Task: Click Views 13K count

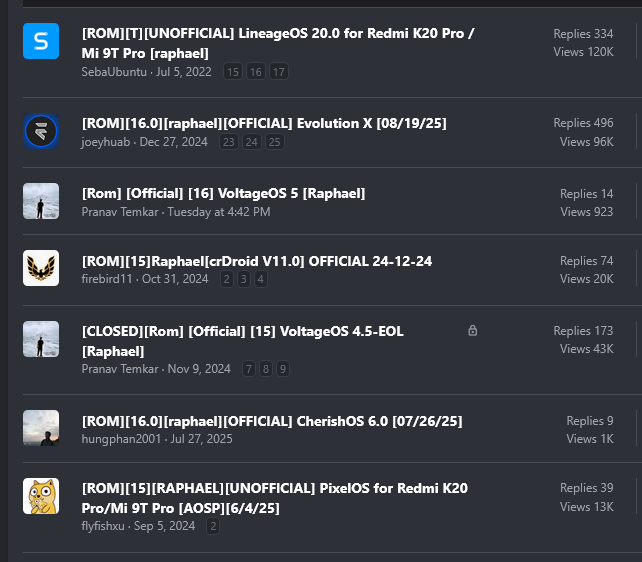Action: coord(586,507)
